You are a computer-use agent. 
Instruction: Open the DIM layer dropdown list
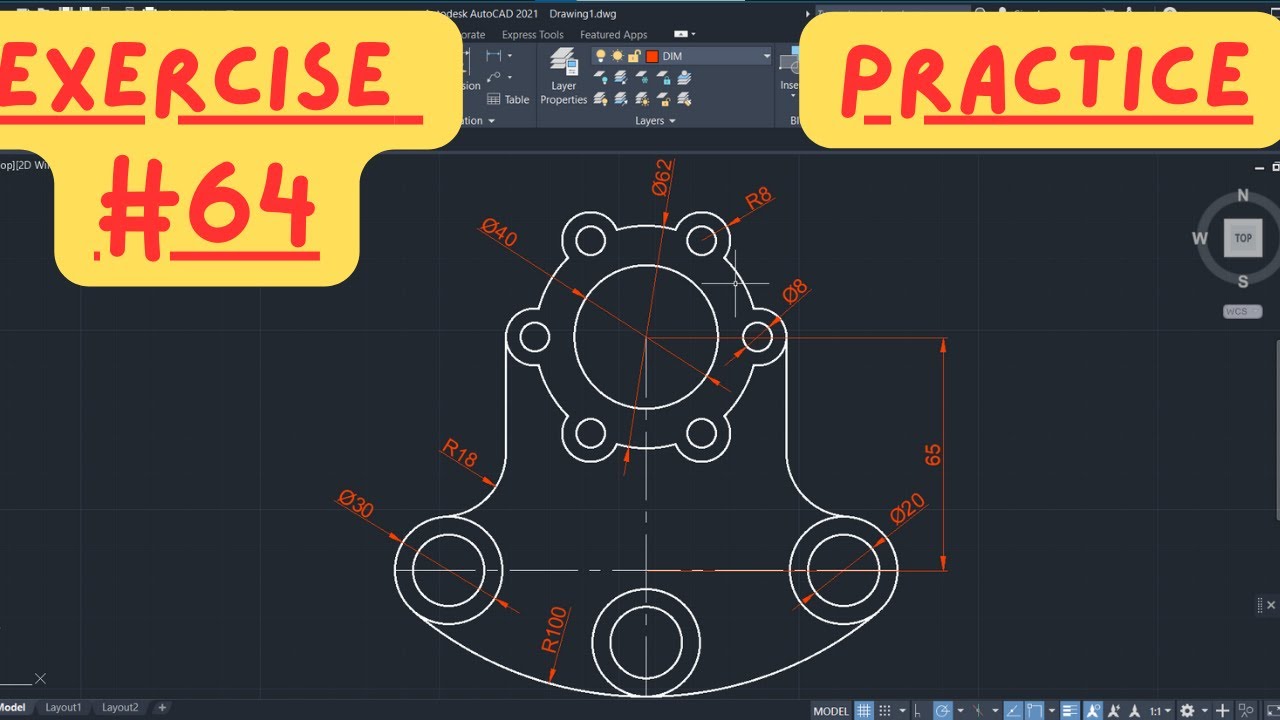pyautogui.click(x=767, y=56)
